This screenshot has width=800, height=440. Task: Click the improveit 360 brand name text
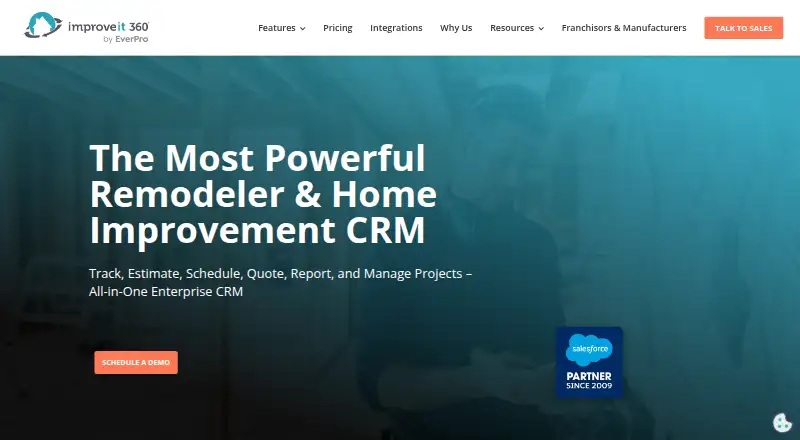[x=109, y=26]
